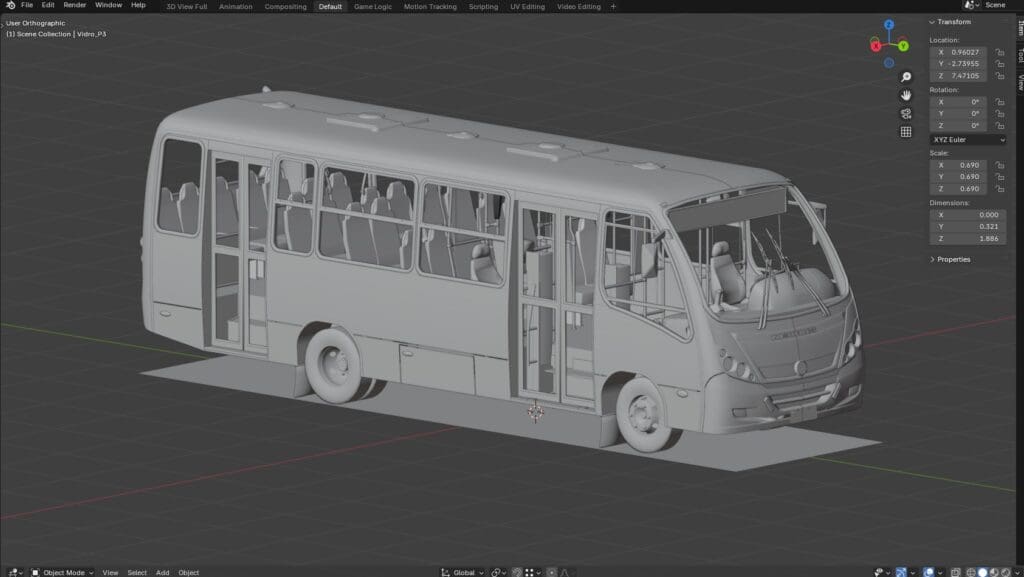Open the Add menu in viewport header
This screenshot has height=577, width=1024.
tap(162, 572)
